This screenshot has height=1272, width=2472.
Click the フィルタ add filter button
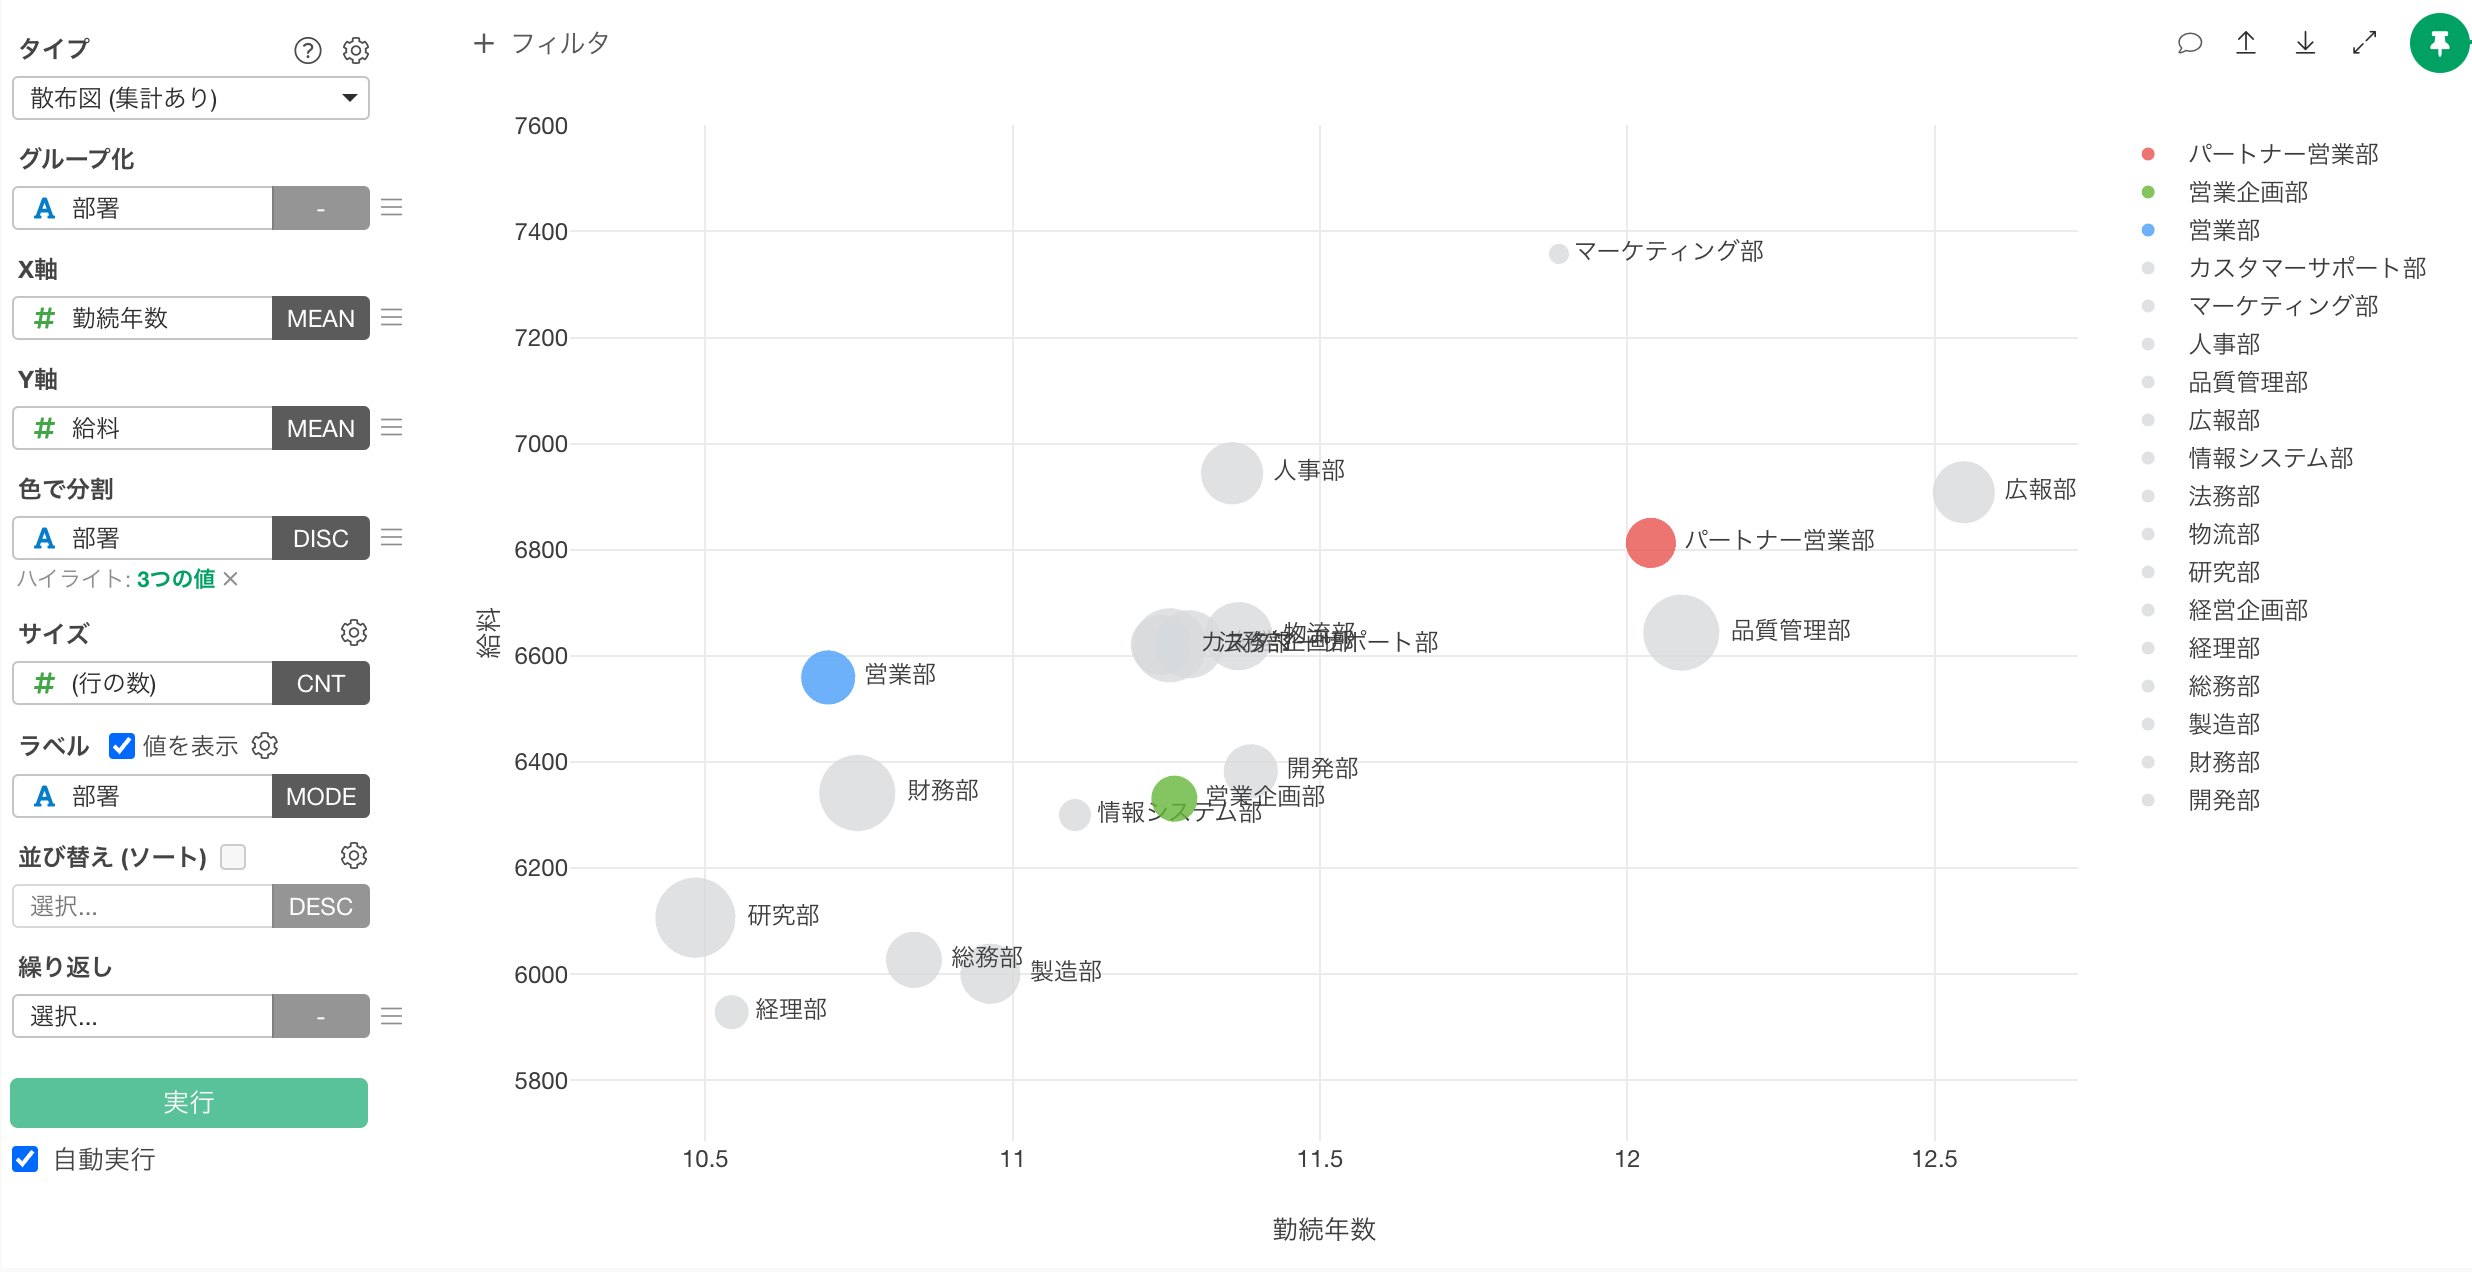pos(541,43)
